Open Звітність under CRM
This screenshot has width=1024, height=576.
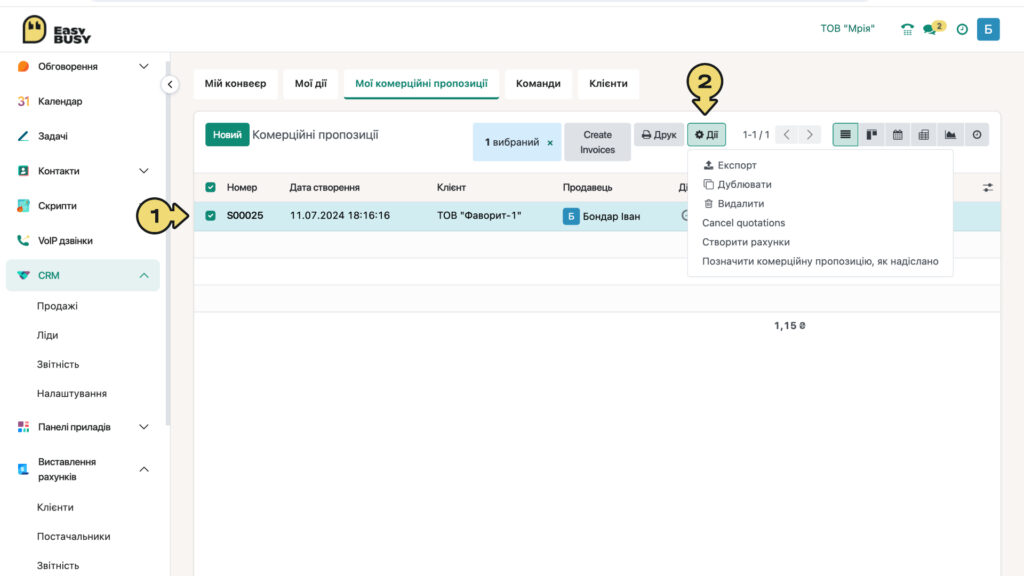click(x=58, y=364)
